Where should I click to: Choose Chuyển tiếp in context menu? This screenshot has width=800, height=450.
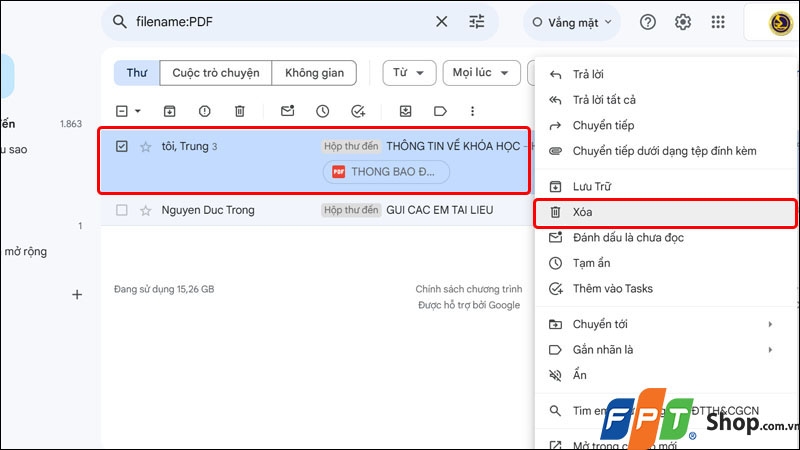[665, 126]
